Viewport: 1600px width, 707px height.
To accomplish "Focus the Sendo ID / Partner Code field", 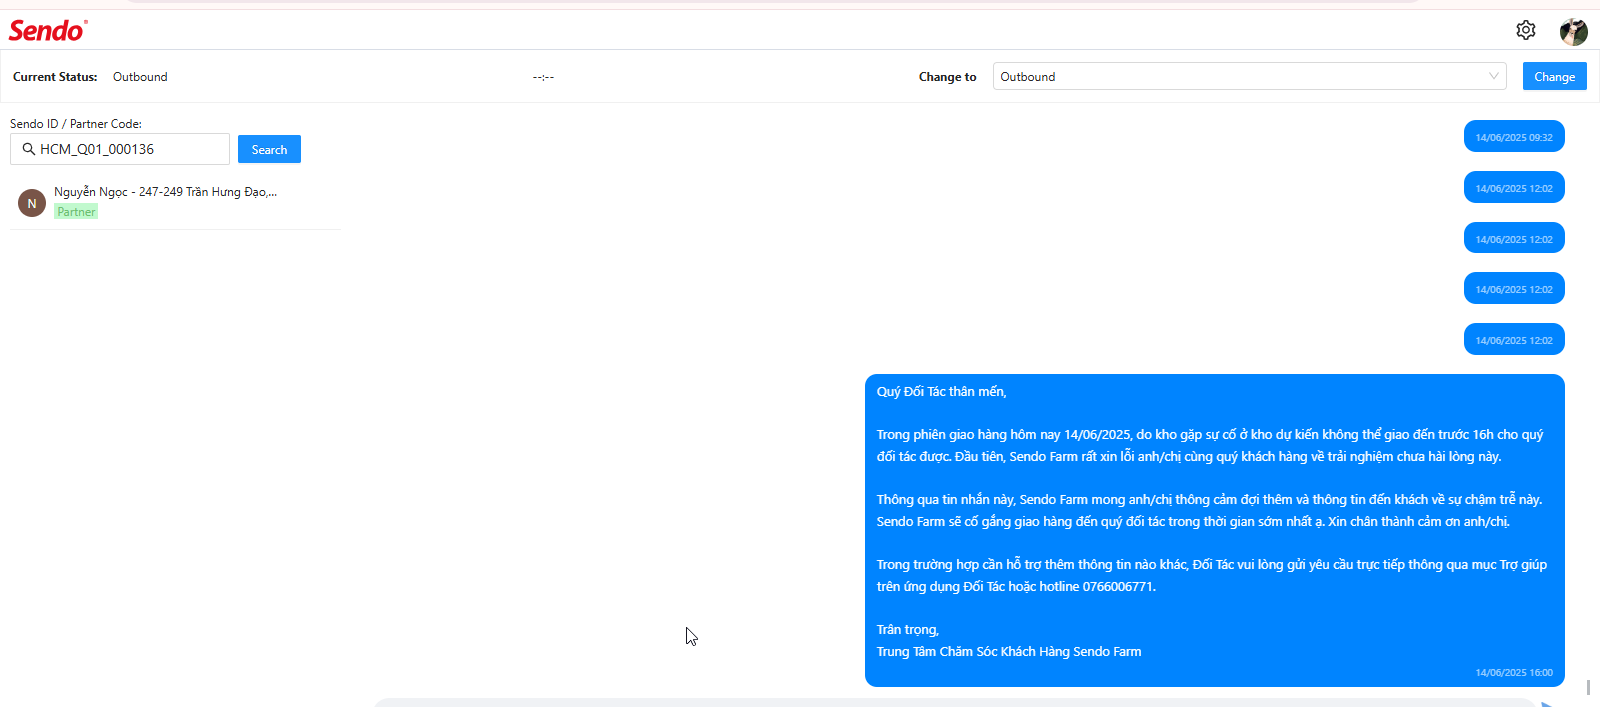I will pos(120,149).
